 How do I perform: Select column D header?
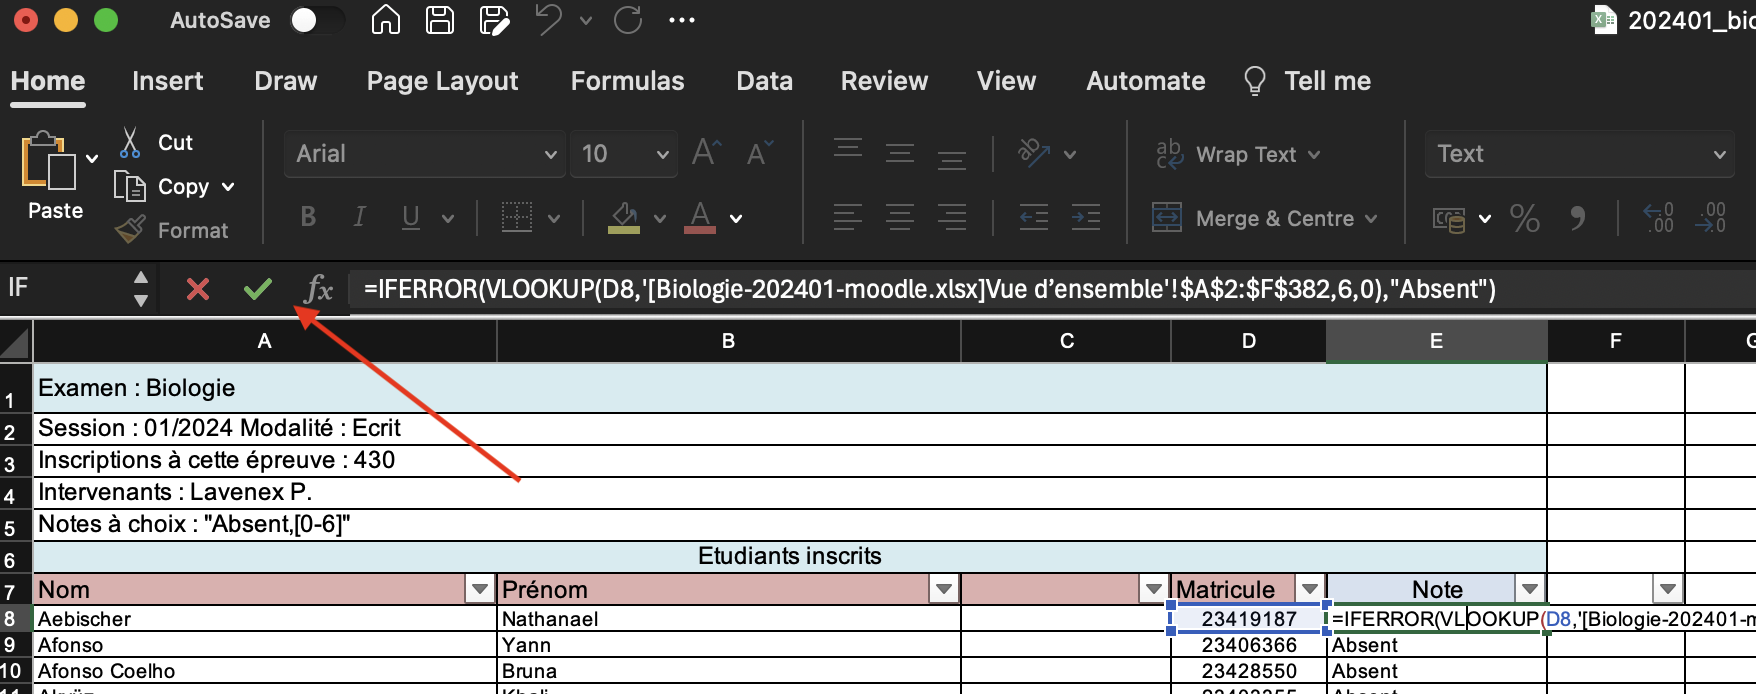1249,341
